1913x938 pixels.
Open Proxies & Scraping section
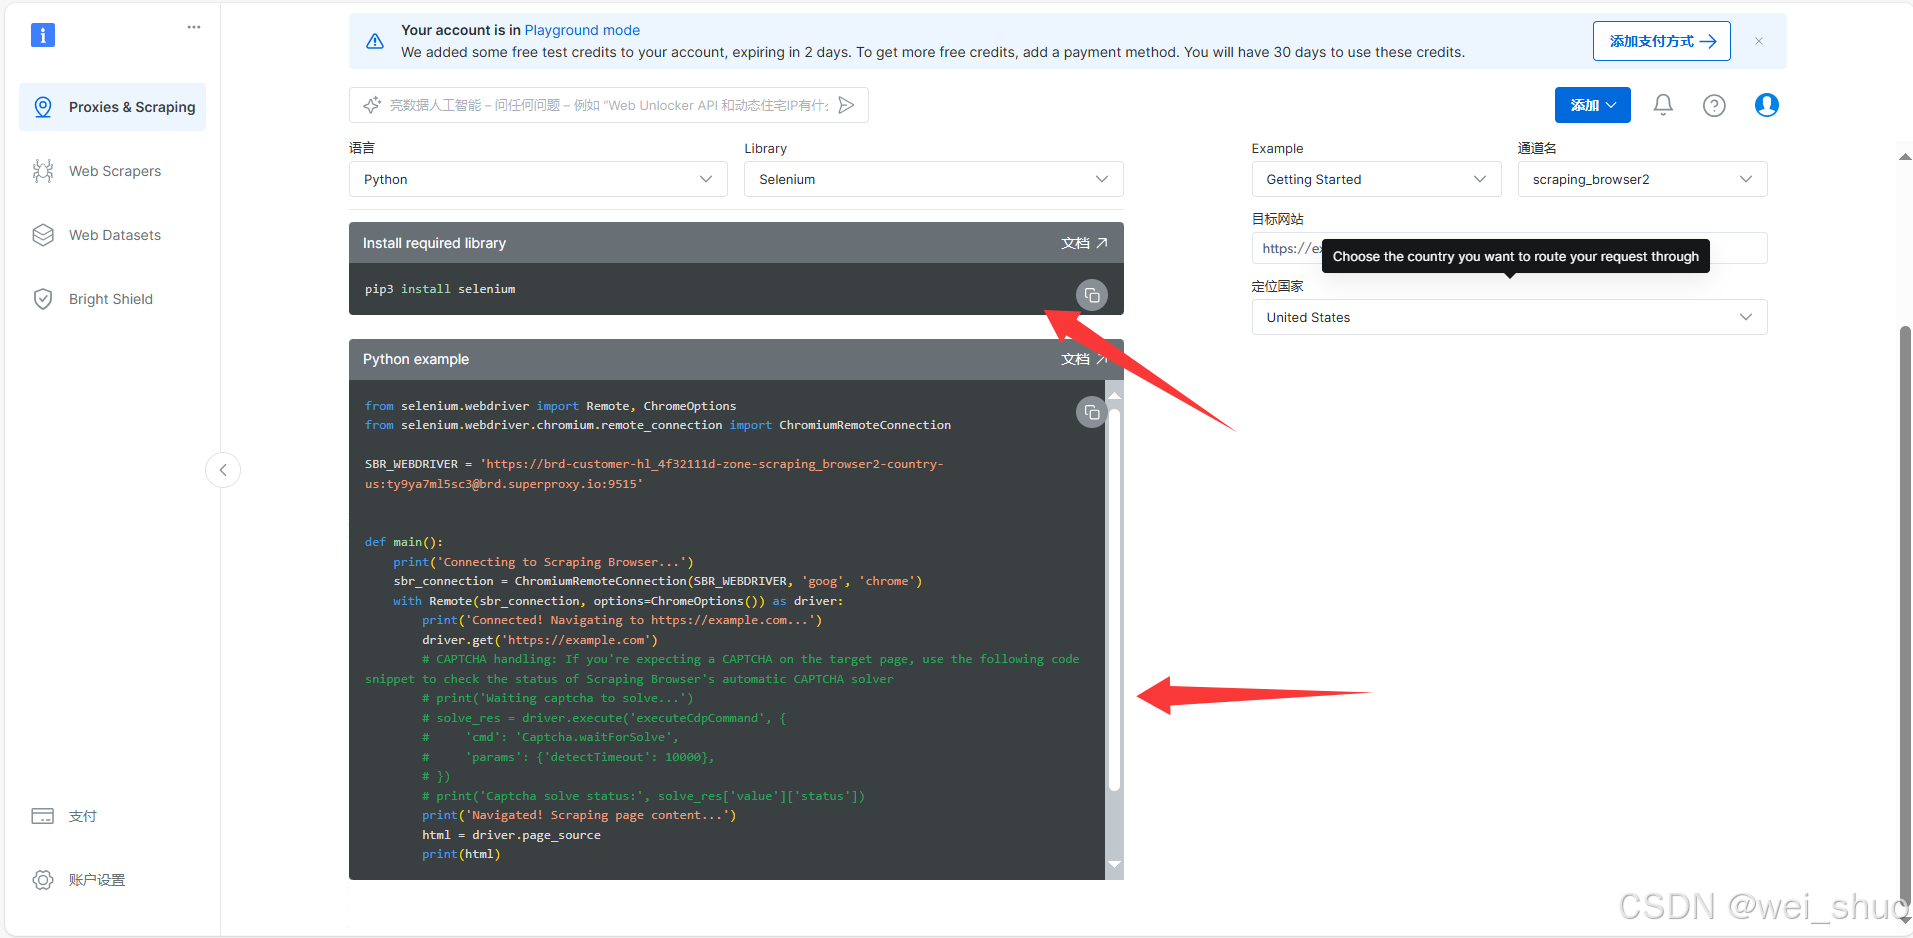click(112, 107)
